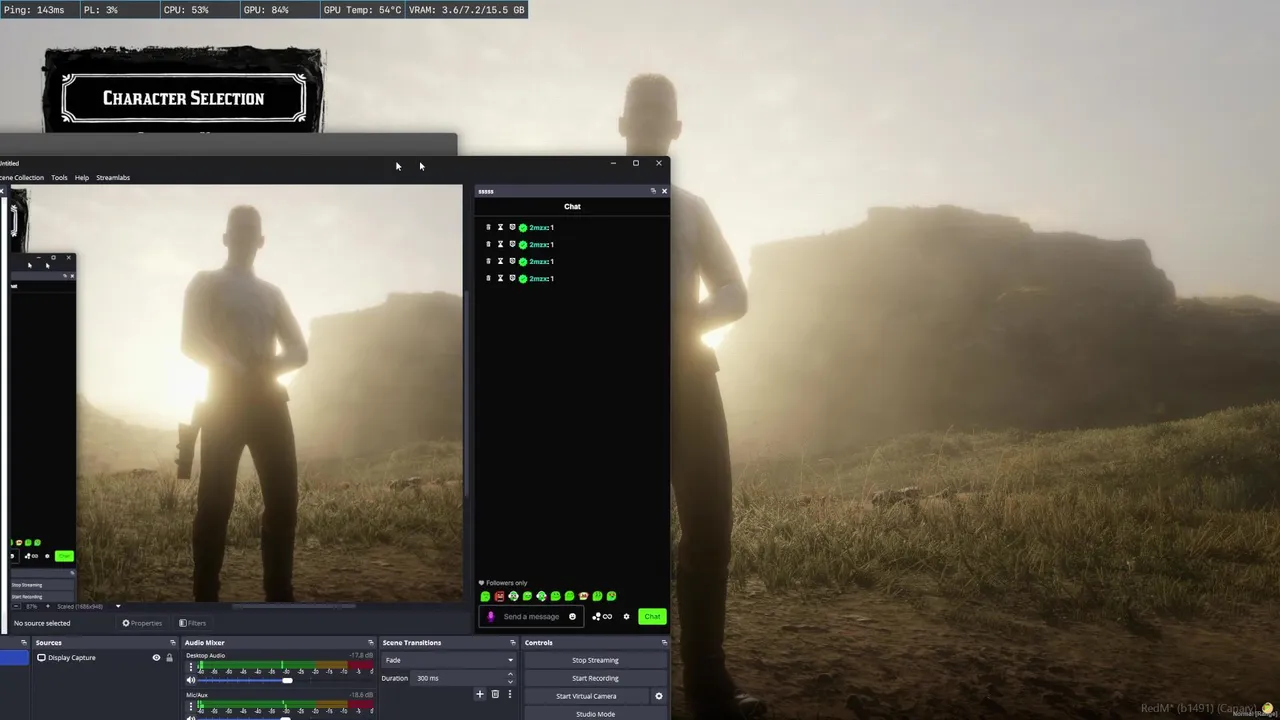1280x720 pixels.
Task: Click the preview vertical scrollbar
Action: click(x=467, y=392)
